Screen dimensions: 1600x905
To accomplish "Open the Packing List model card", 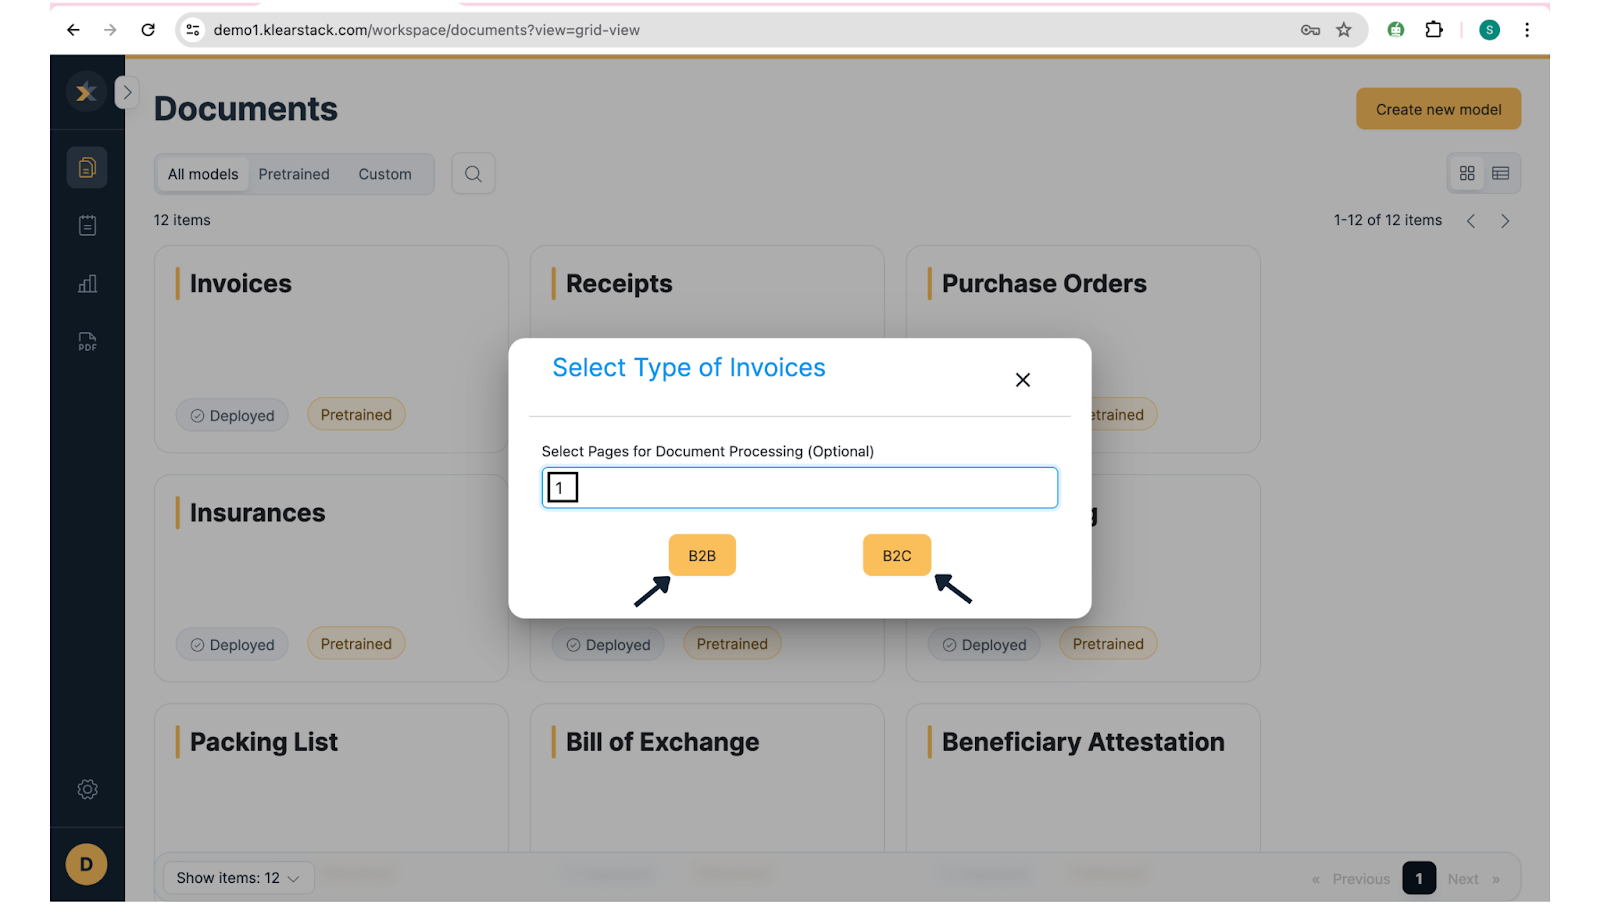I will tap(331, 778).
